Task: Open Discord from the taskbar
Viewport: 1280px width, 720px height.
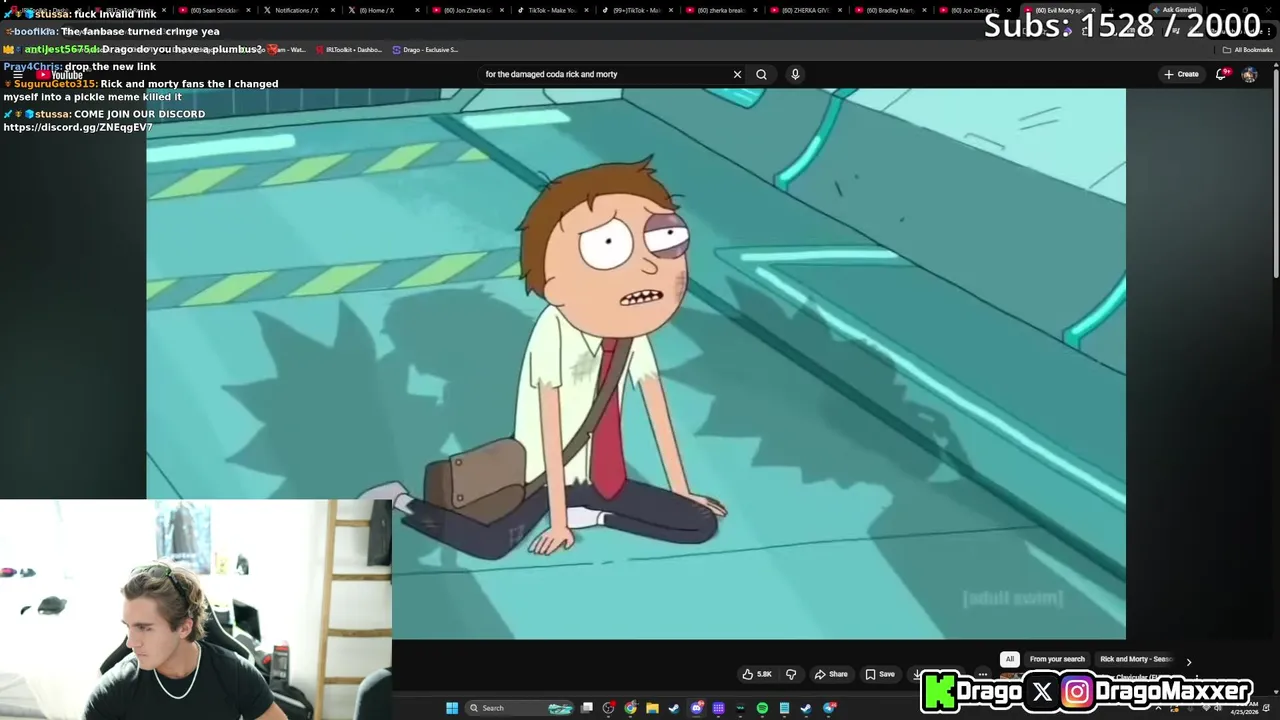Action: pos(697,708)
